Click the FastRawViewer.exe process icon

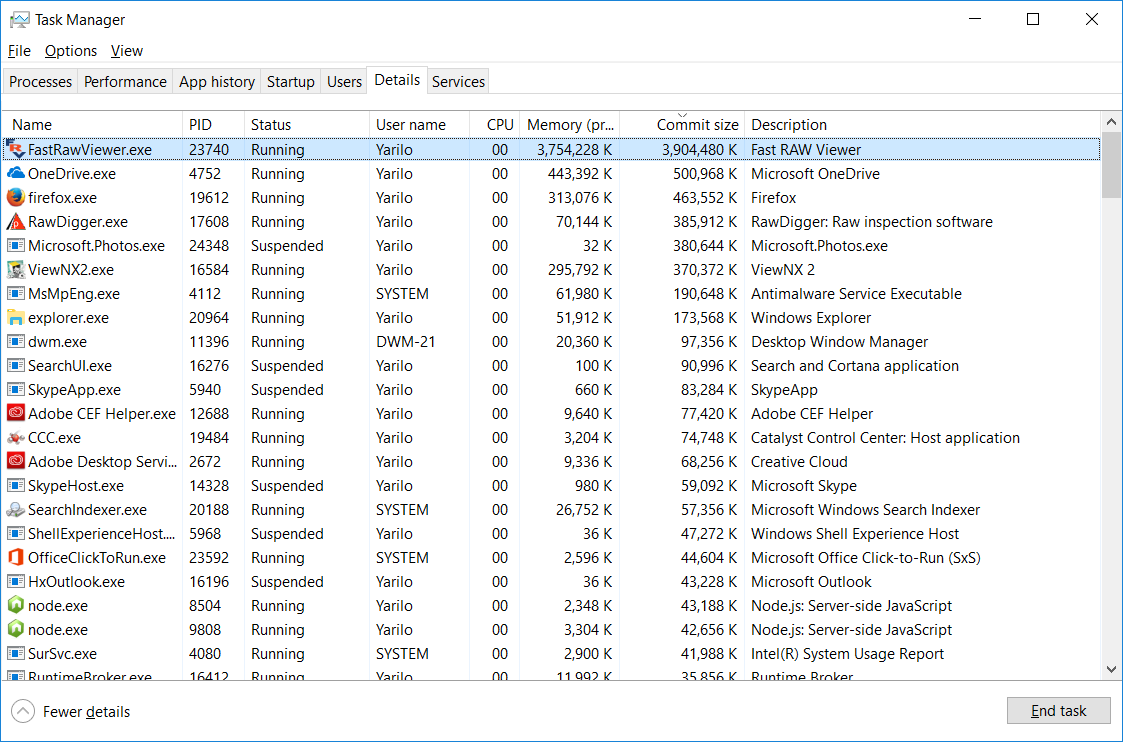(x=15, y=150)
